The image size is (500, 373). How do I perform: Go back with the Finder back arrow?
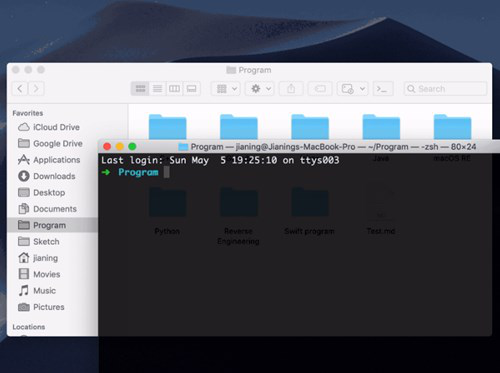(20, 89)
